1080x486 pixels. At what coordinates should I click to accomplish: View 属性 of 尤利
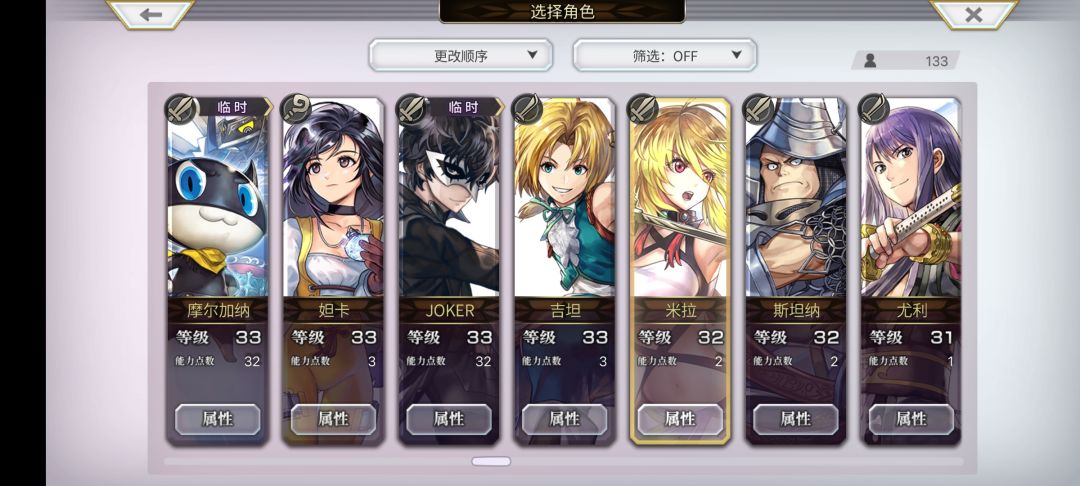(x=911, y=419)
